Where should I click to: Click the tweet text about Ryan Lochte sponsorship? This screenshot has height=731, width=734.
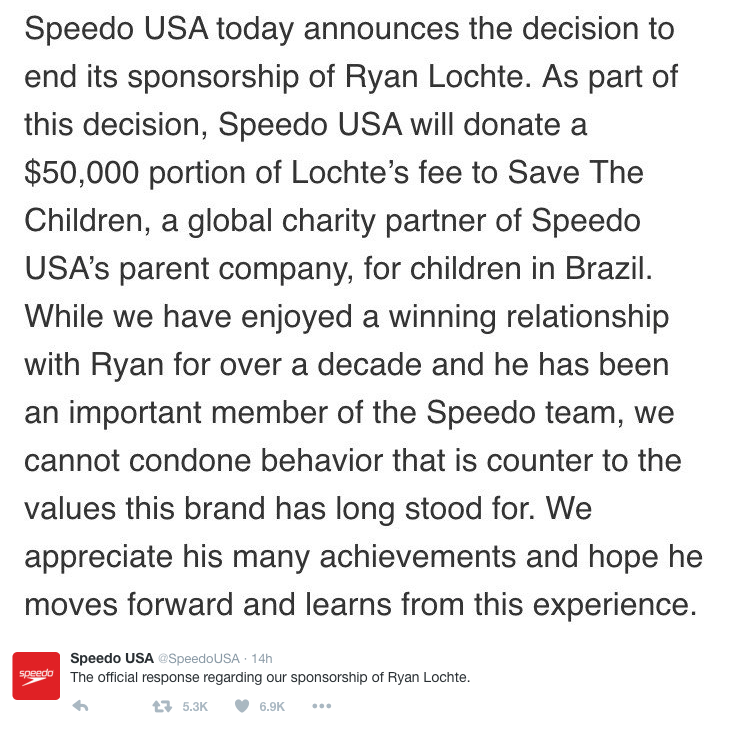click(x=270, y=677)
